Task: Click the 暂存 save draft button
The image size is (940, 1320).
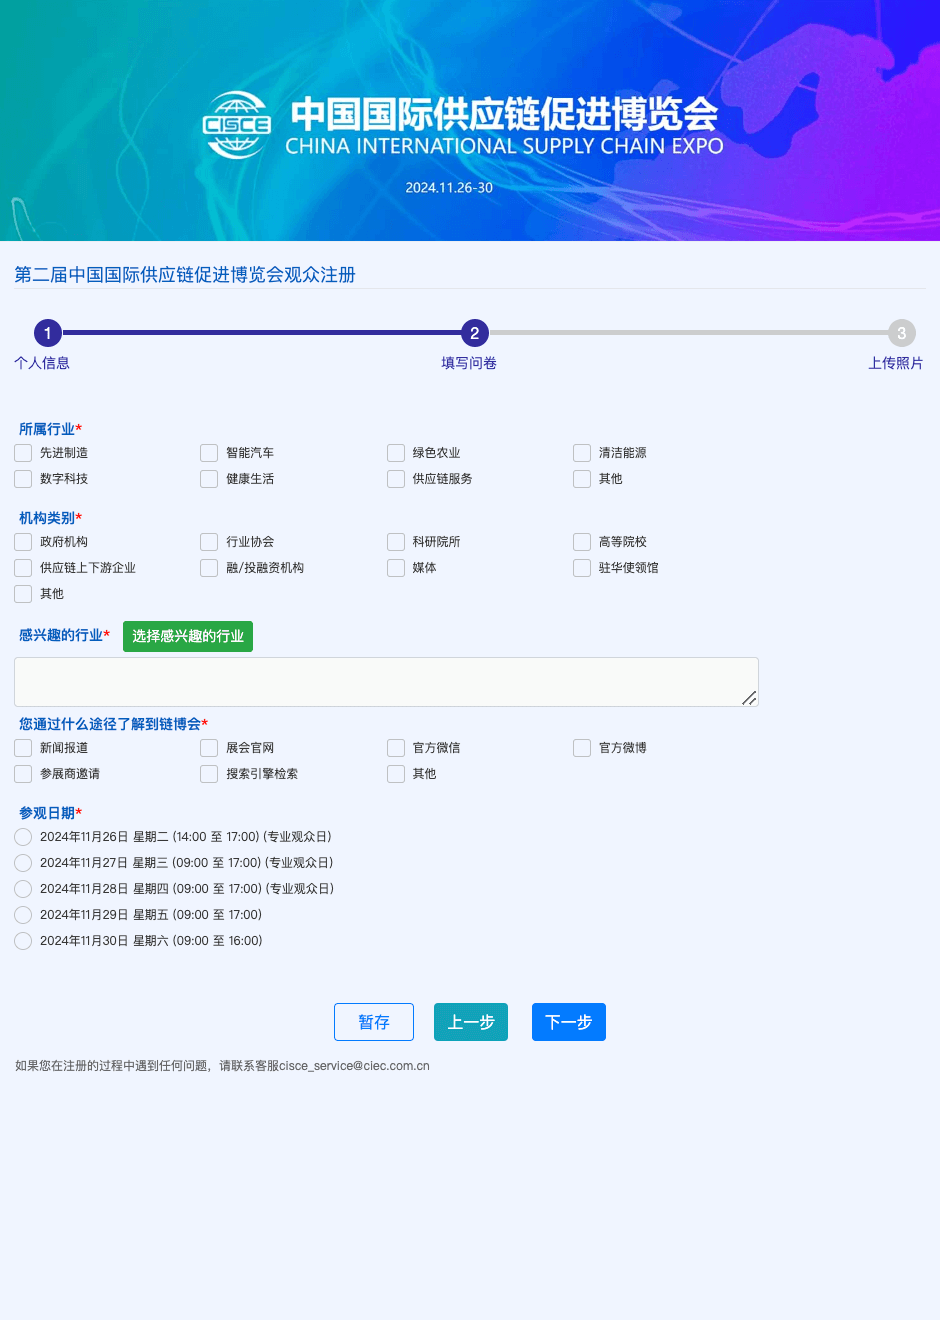Action: pos(374,1022)
